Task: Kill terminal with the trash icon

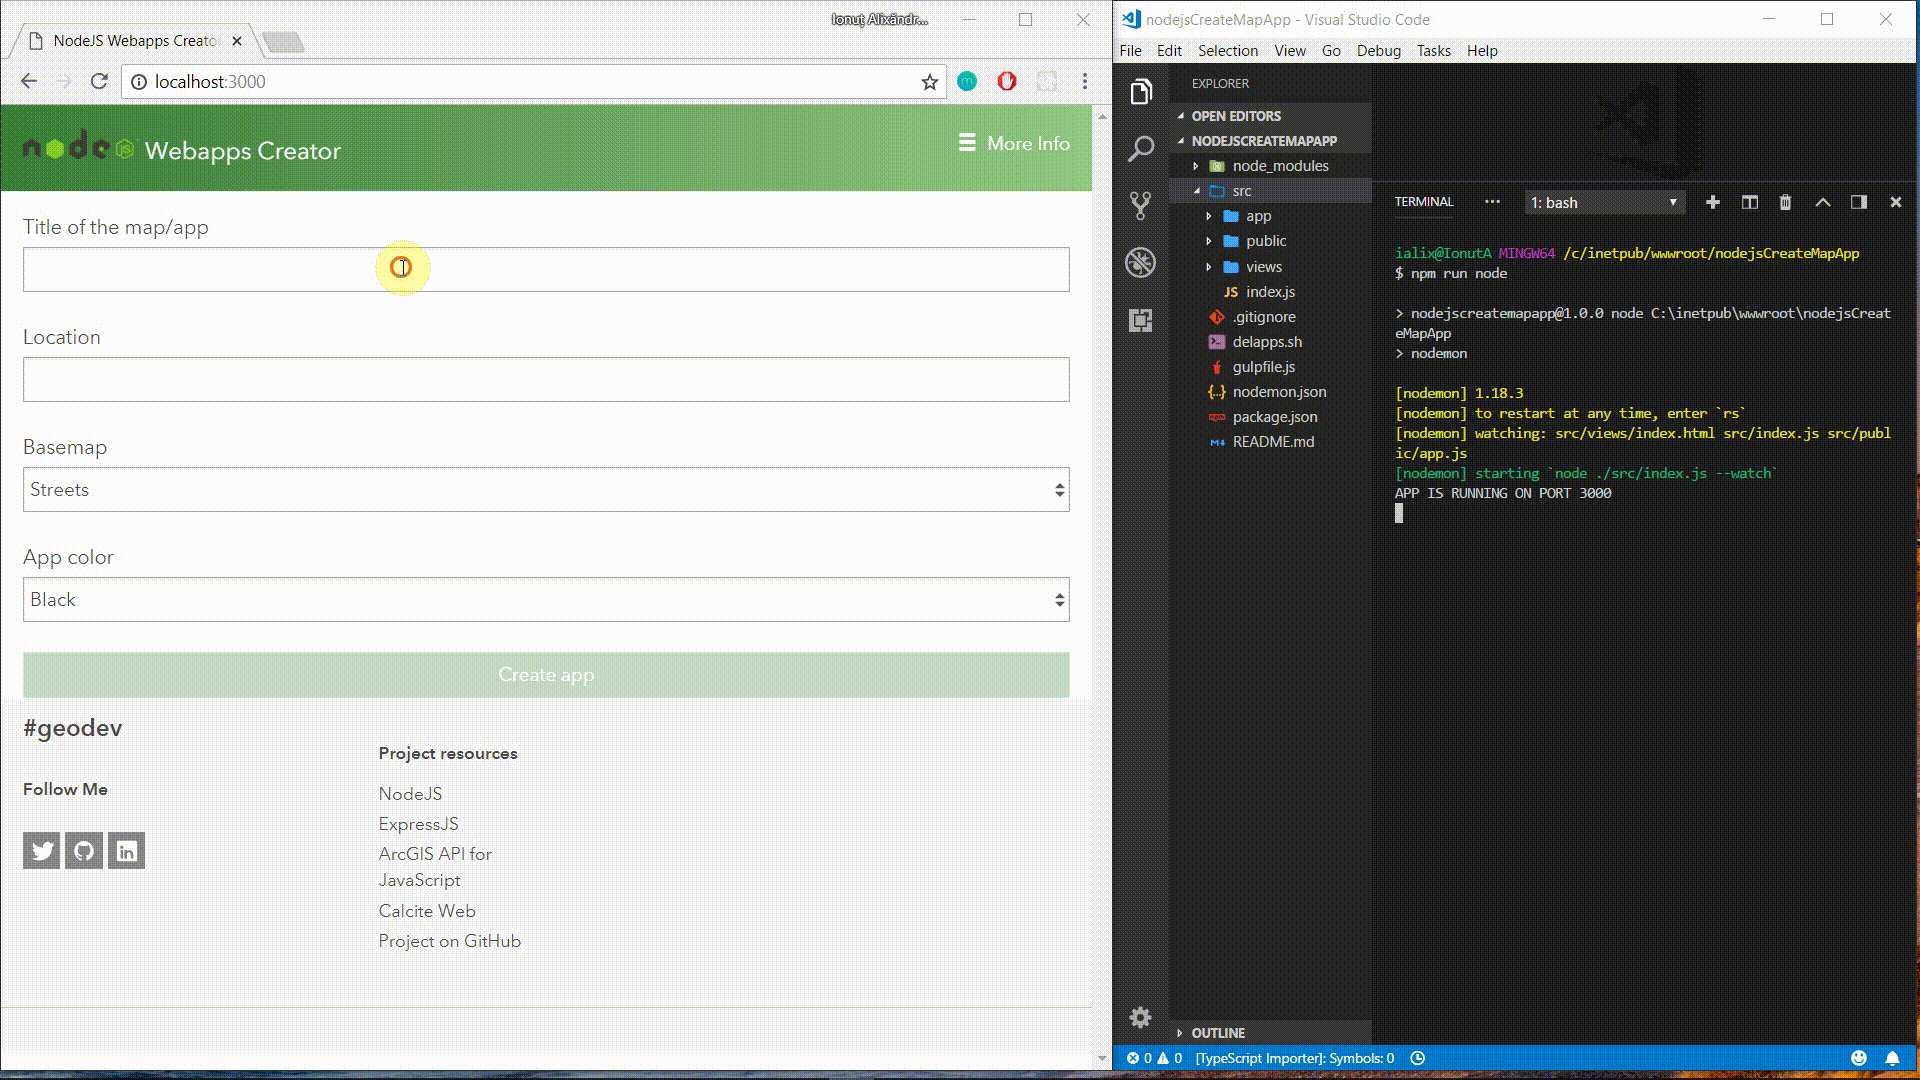Action: [1786, 202]
